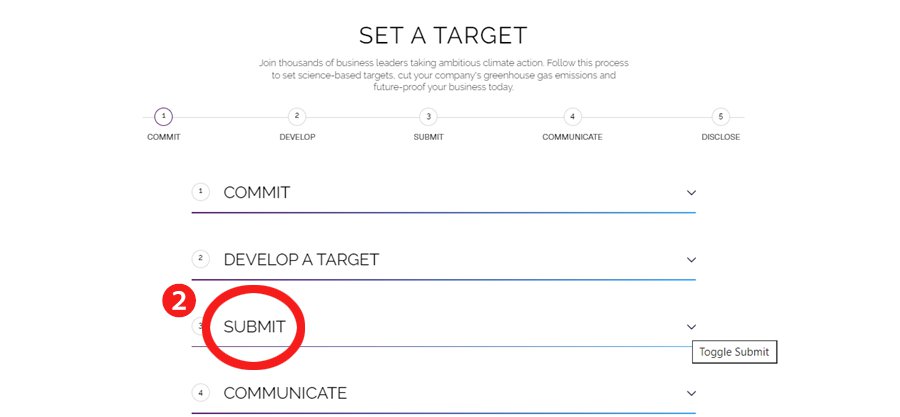The width and height of the screenshot is (900, 417).
Task: Click the DEVELOP A TARGET heading
Action: [301, 260]
